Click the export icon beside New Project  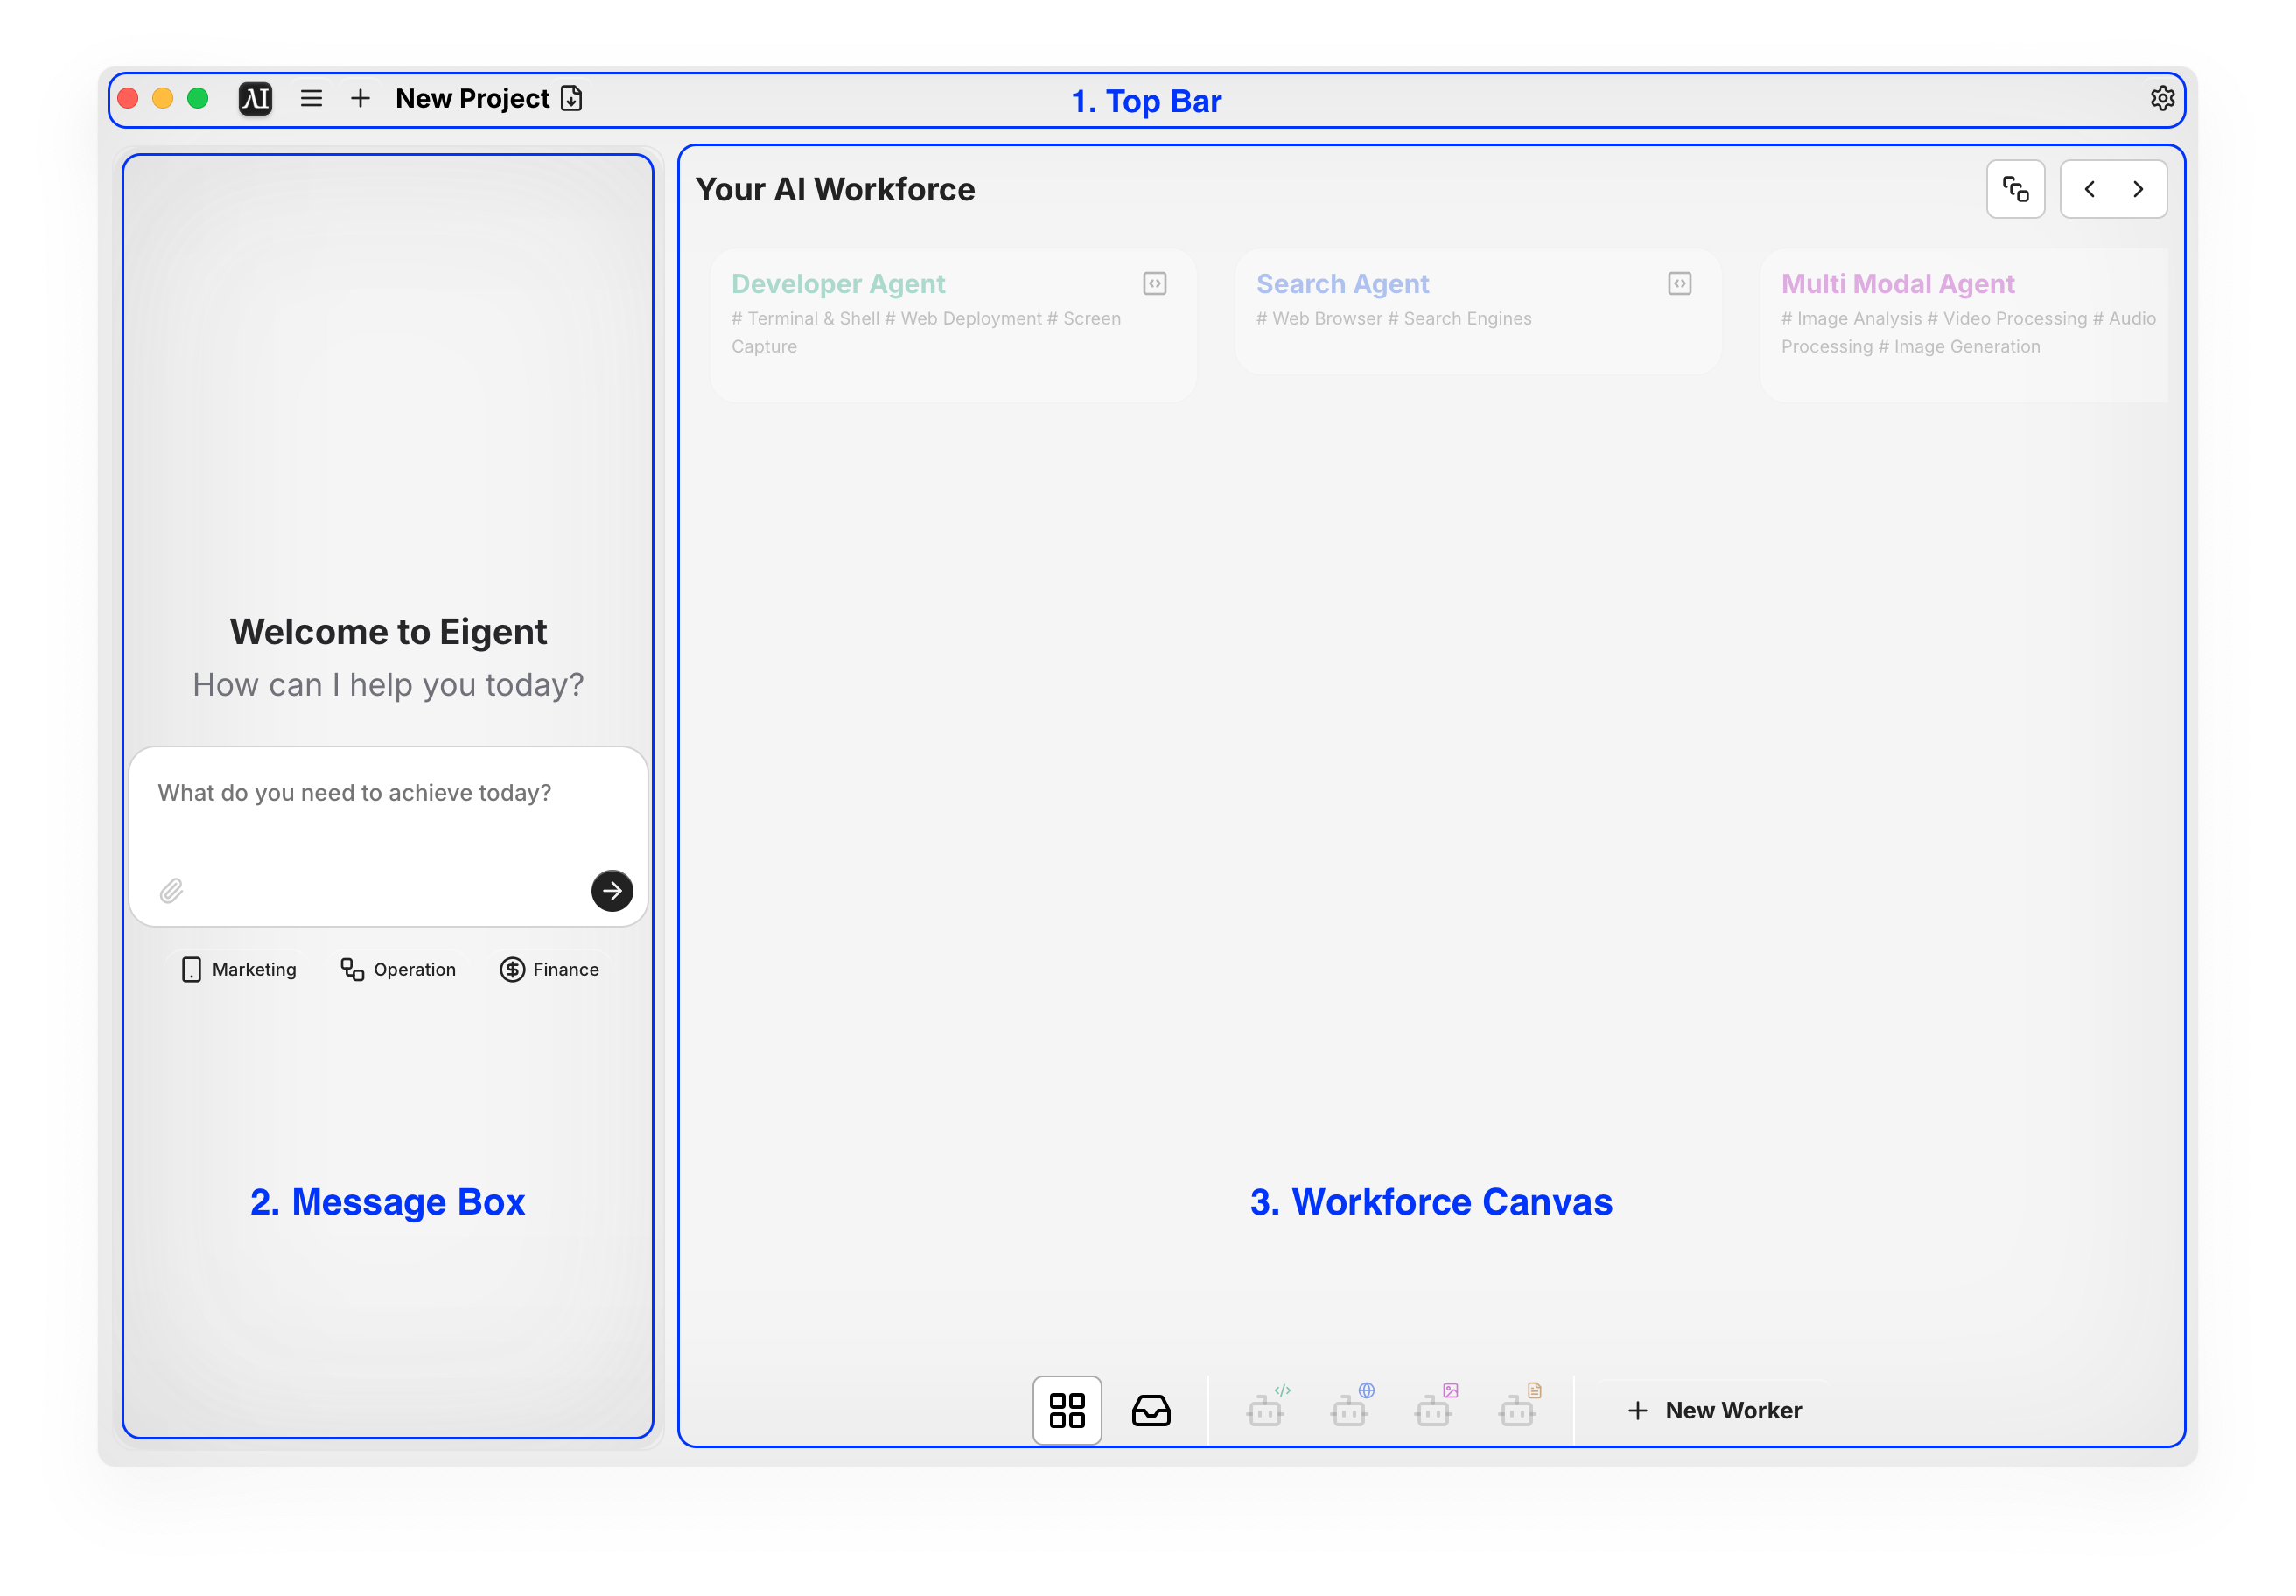tap(572, 98)
